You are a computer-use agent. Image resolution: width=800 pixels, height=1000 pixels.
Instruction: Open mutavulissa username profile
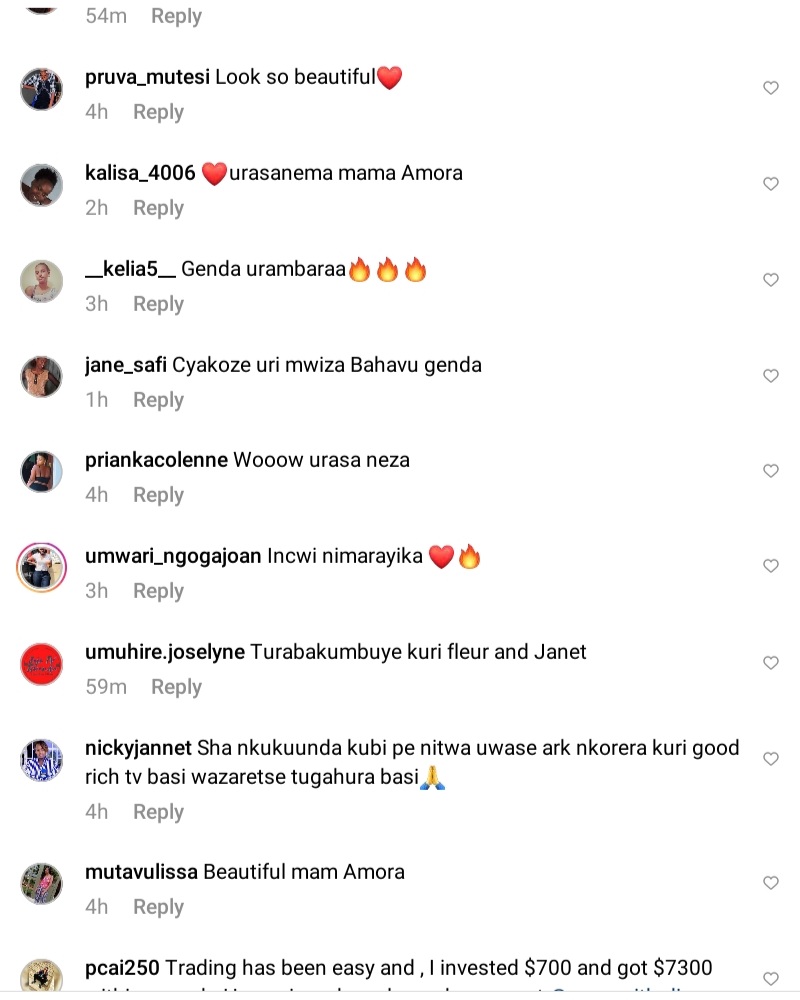(x=141, y=872)
